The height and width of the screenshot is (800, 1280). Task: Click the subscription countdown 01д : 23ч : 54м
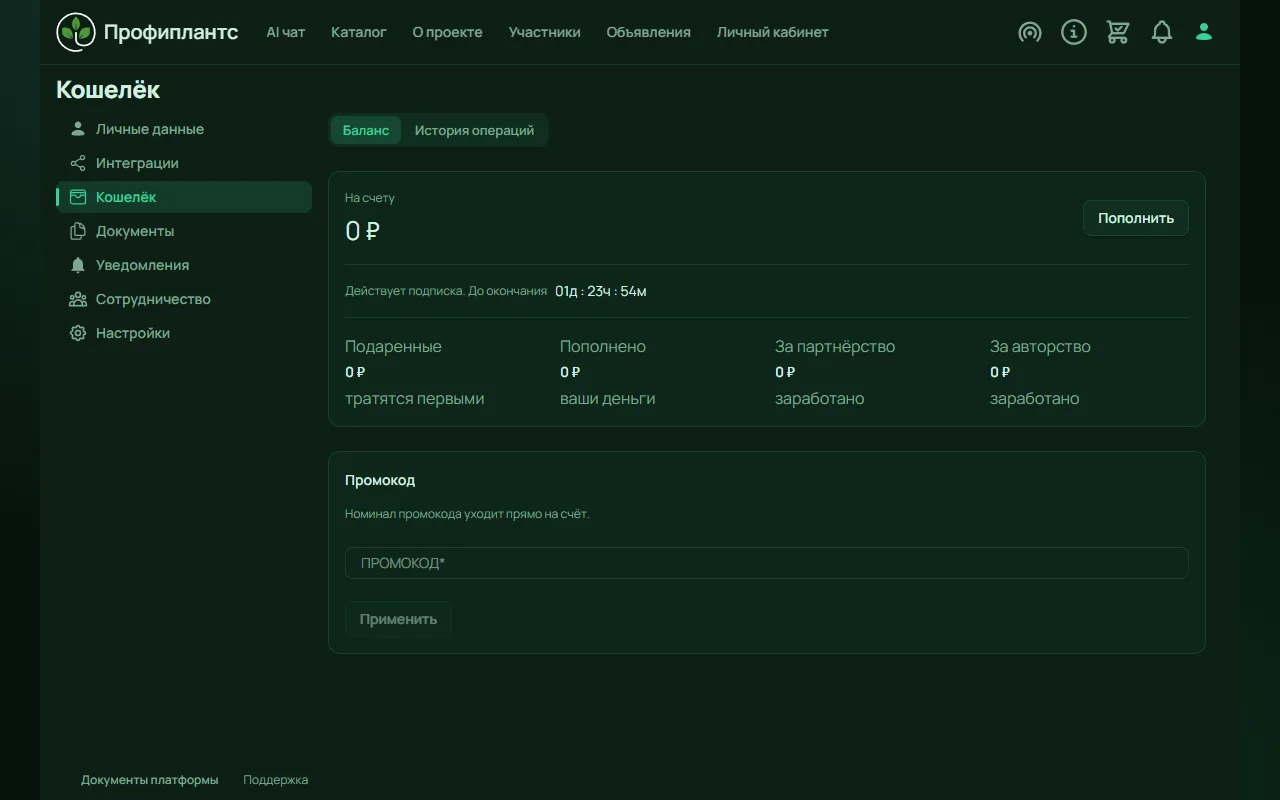601,291
